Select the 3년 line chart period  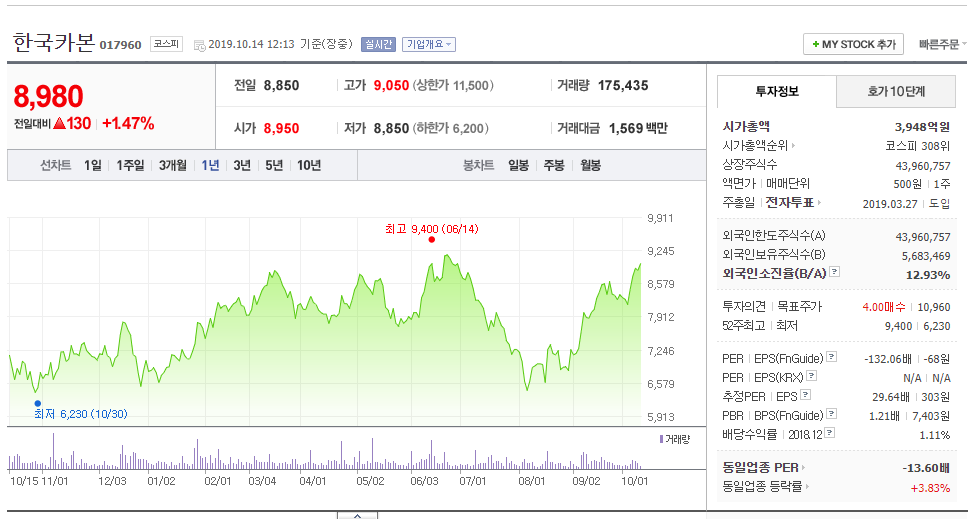(242, 165)
